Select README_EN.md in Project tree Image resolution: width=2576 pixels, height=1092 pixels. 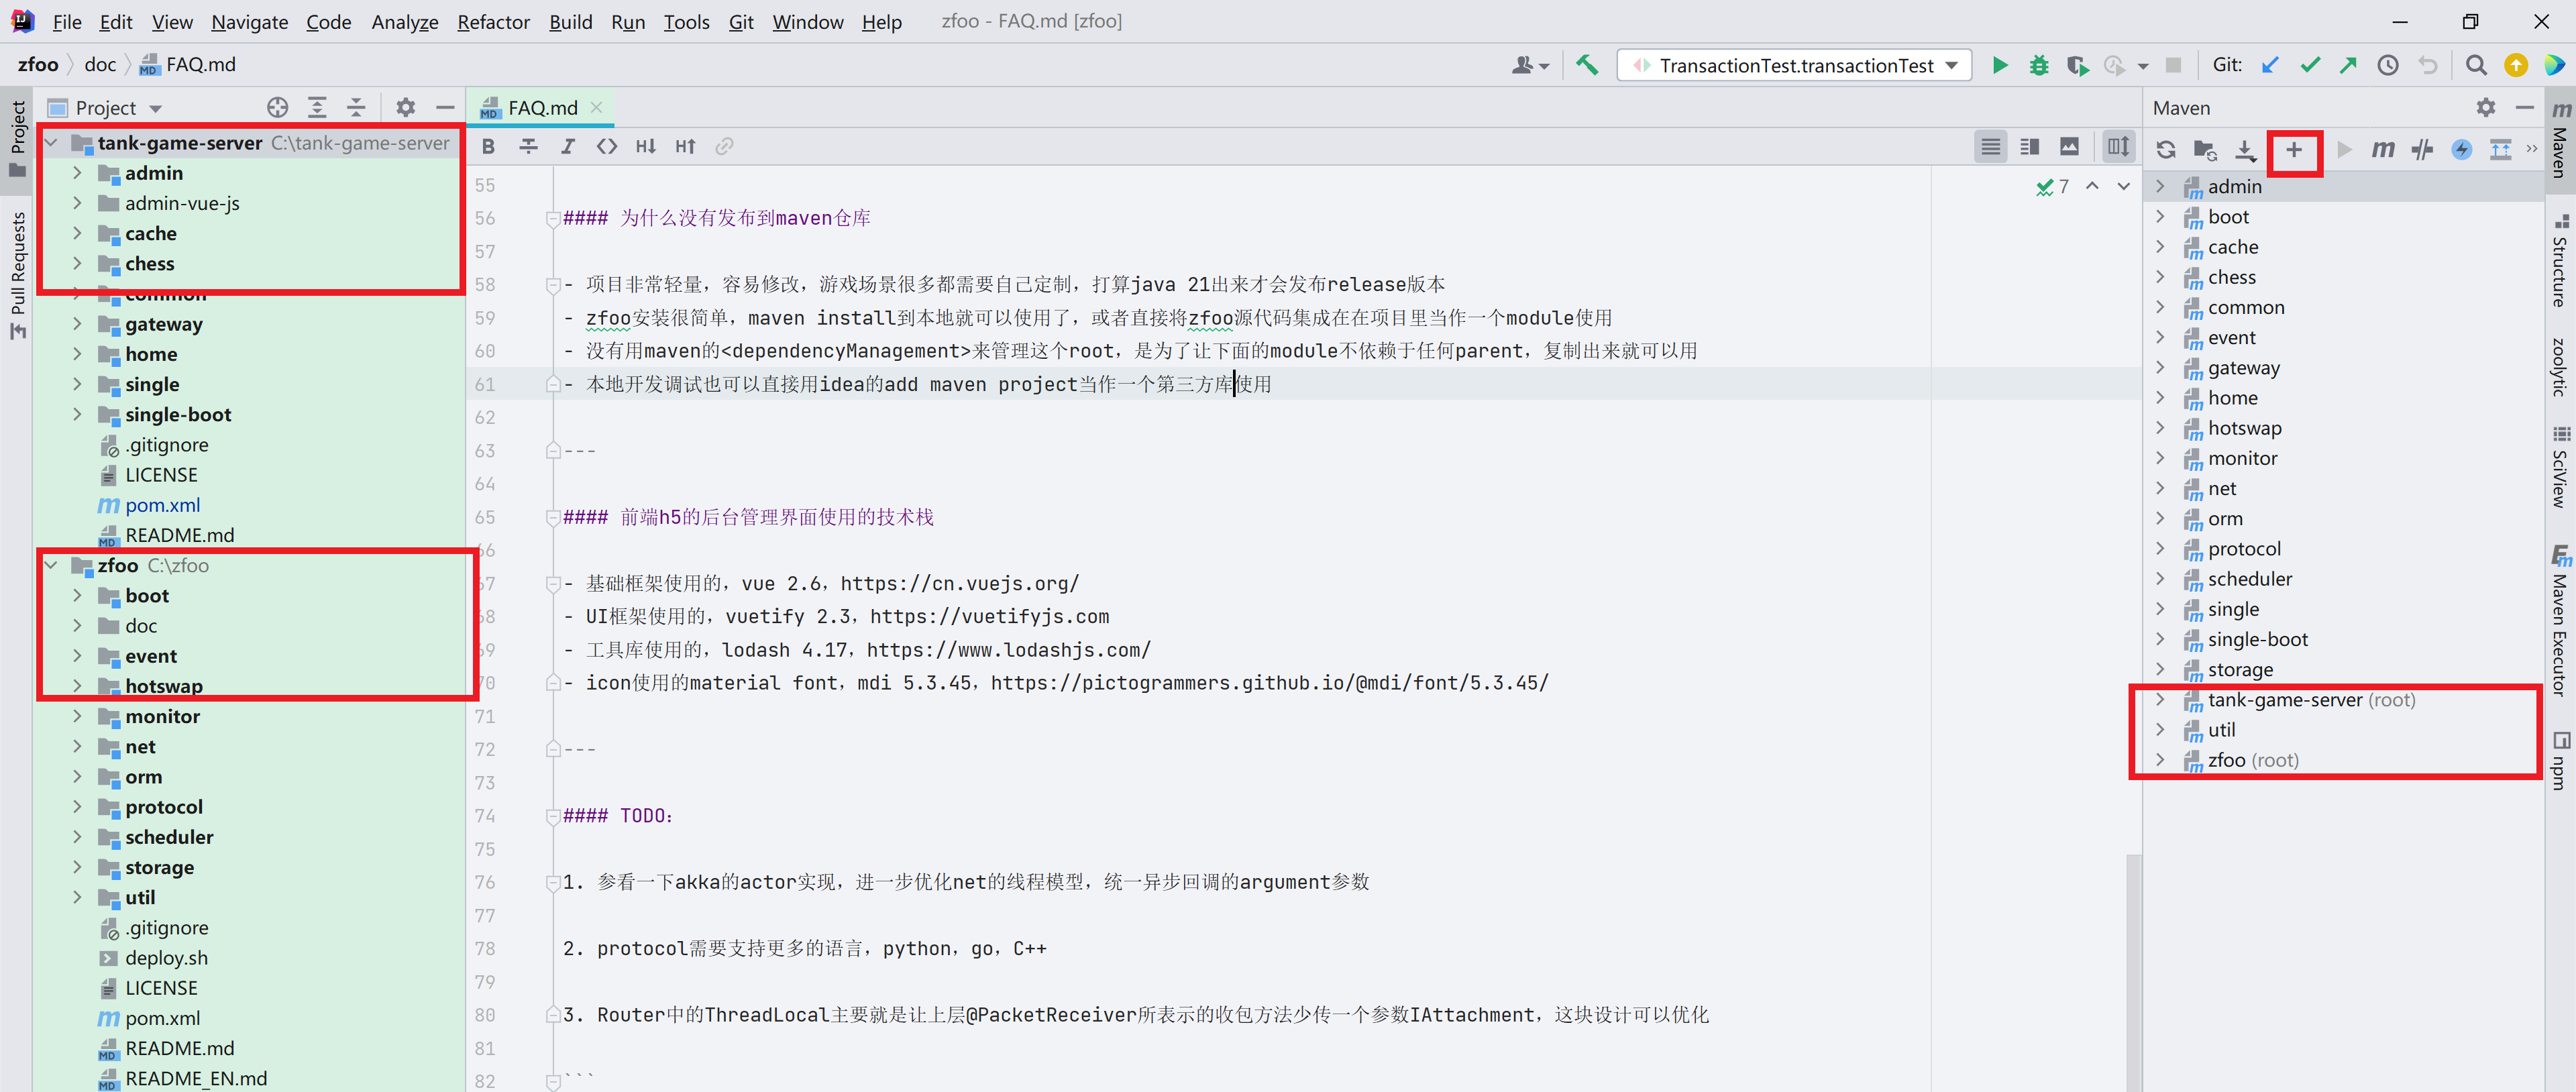(195, 1079)
